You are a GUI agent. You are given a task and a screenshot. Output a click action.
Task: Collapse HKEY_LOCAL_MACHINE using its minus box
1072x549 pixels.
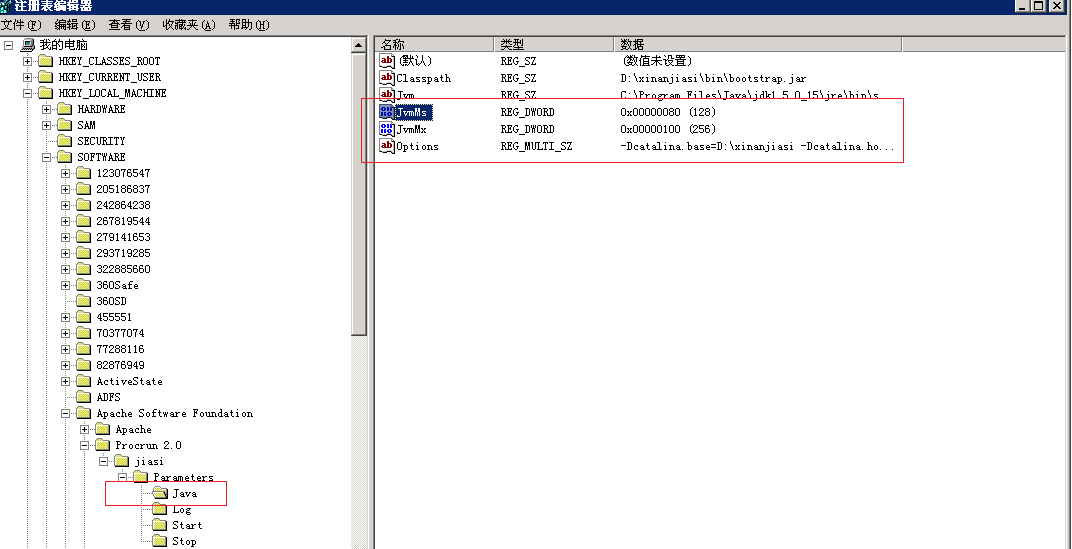(x=27, y=93)
